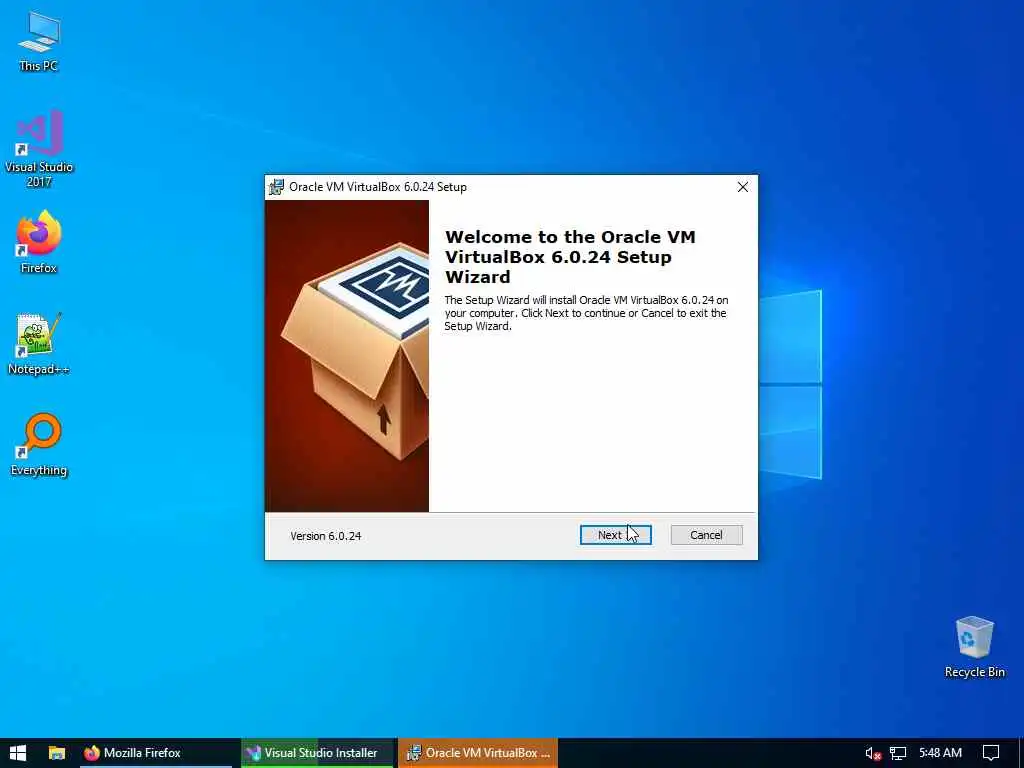
Task: Click Next in VirtualBox Setup Wizard
Action: 615,535
